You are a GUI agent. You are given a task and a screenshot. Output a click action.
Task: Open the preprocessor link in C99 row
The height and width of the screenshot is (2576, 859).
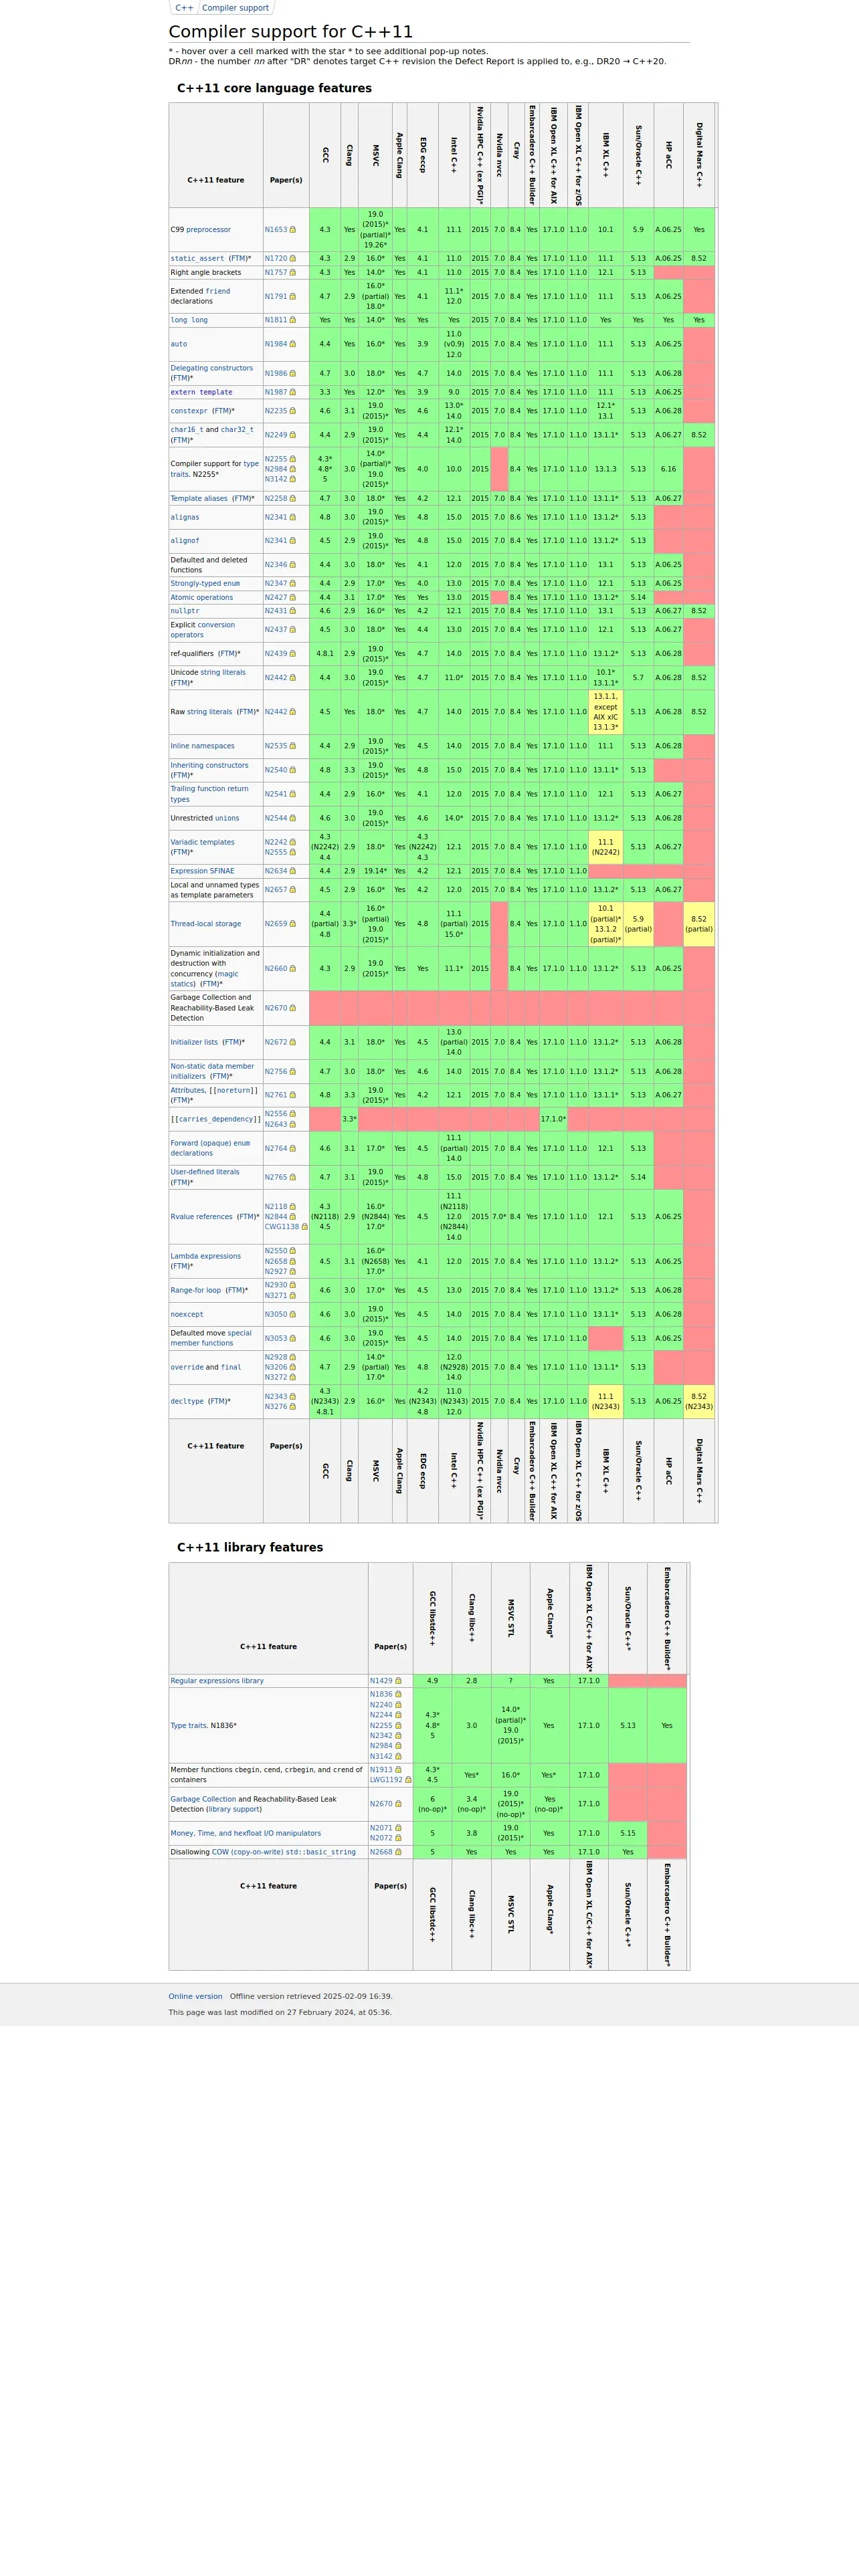coord(208,230)
